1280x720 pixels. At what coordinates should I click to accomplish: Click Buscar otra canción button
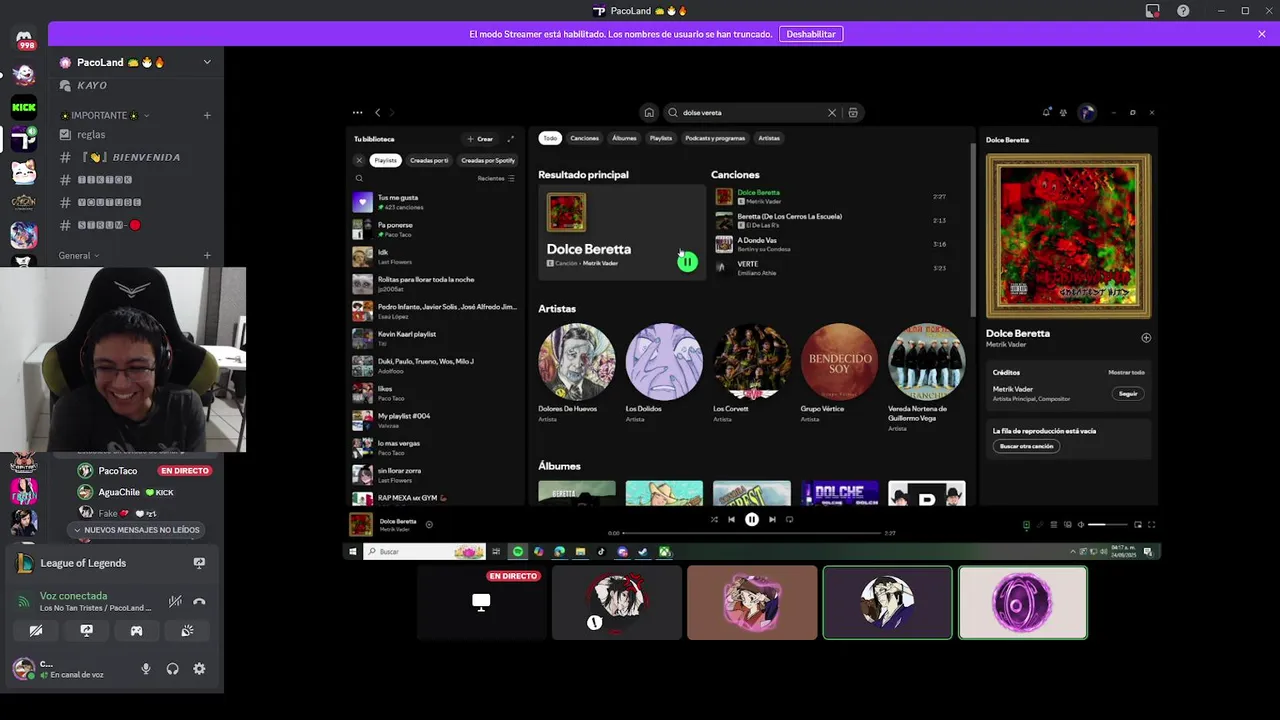(x=1027, y=446)
